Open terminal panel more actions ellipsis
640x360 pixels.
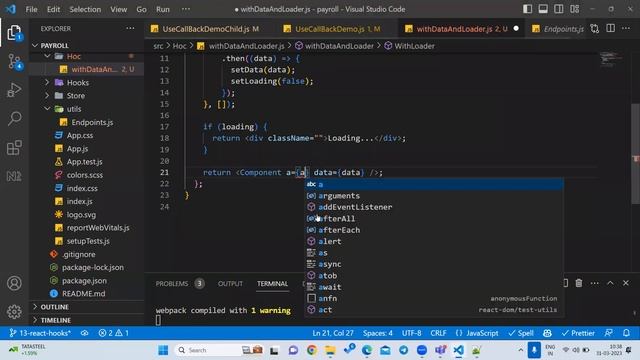(594, 283)
